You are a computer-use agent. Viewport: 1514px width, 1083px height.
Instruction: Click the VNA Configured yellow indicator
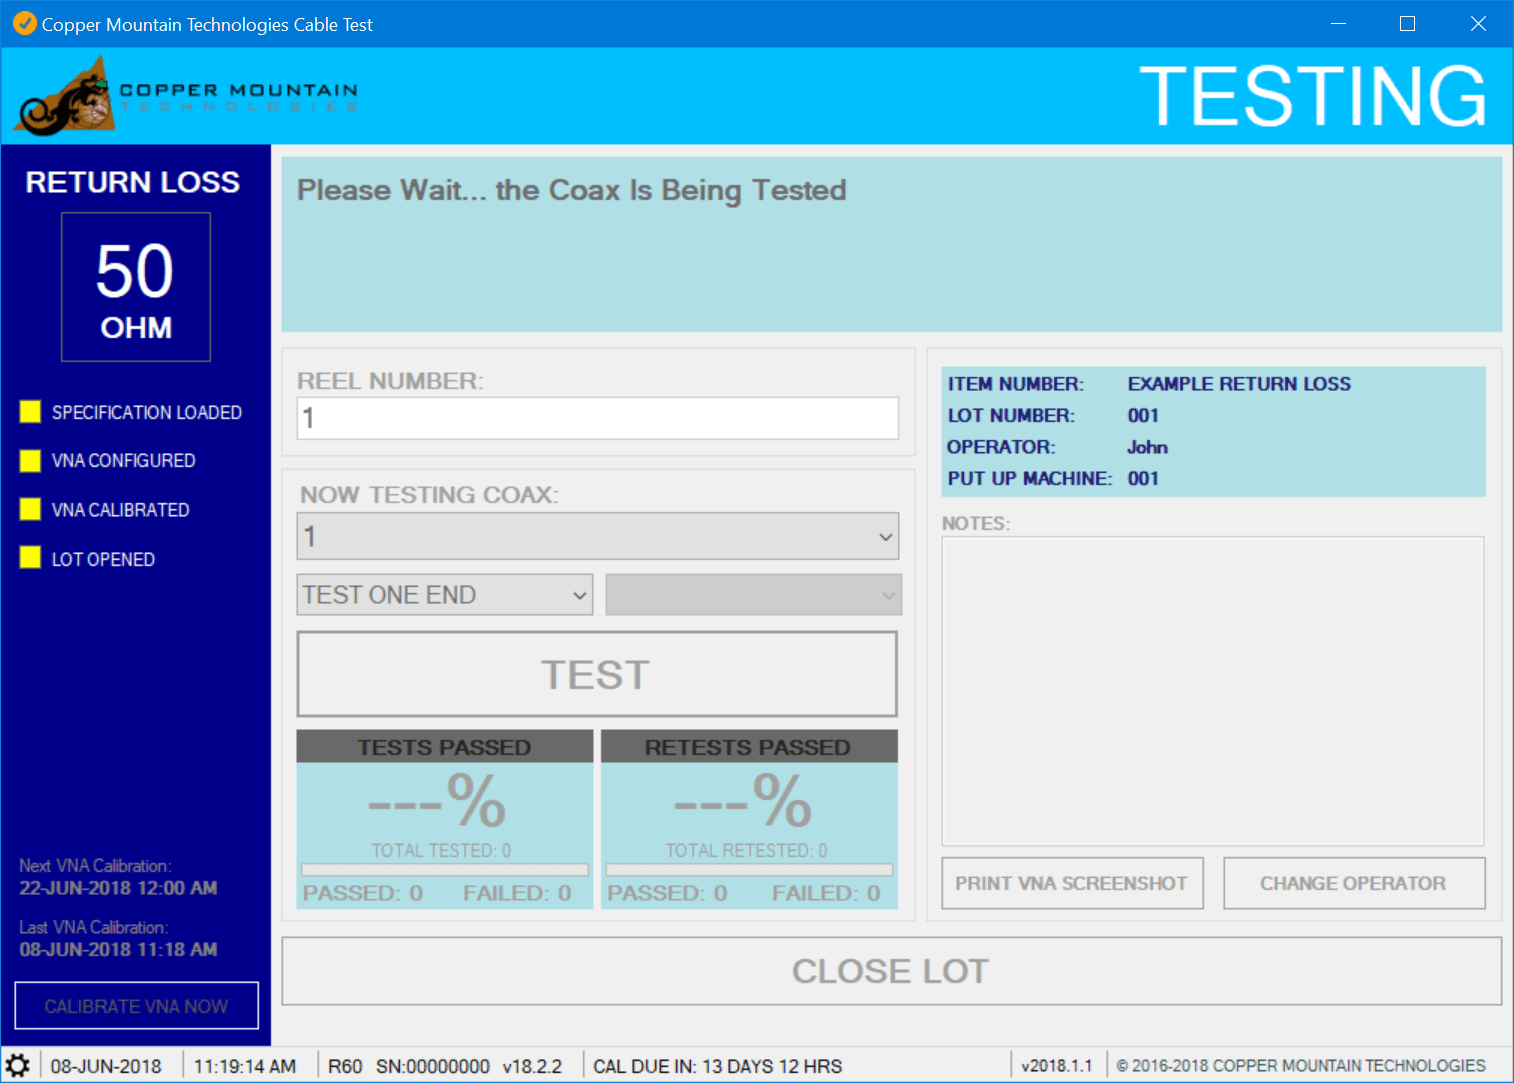coord(30,460)
